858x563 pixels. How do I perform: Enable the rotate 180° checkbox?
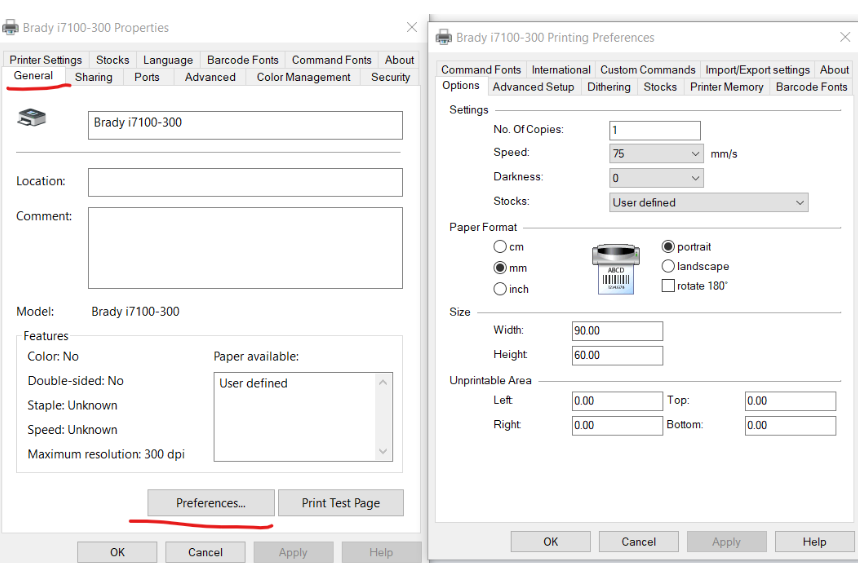[668, 286]
